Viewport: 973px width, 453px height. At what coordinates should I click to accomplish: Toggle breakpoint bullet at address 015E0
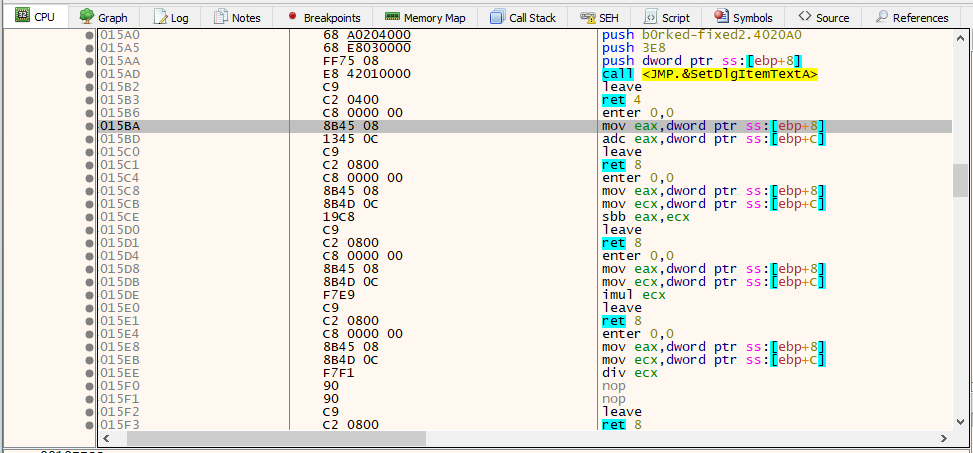point(89,308)
